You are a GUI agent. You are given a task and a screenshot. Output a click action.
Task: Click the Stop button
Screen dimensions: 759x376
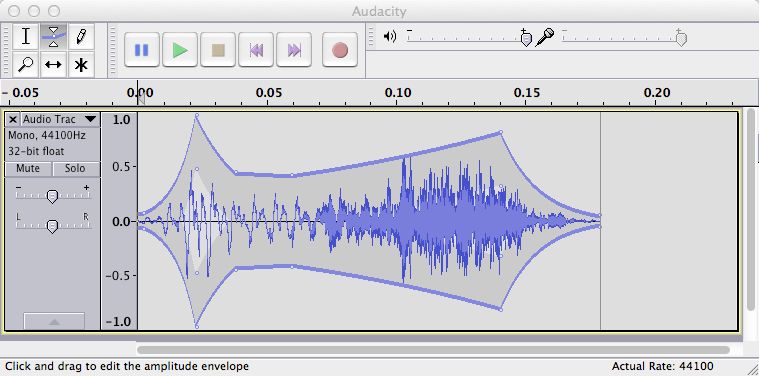pyautogui.click(x=218, y=50)
